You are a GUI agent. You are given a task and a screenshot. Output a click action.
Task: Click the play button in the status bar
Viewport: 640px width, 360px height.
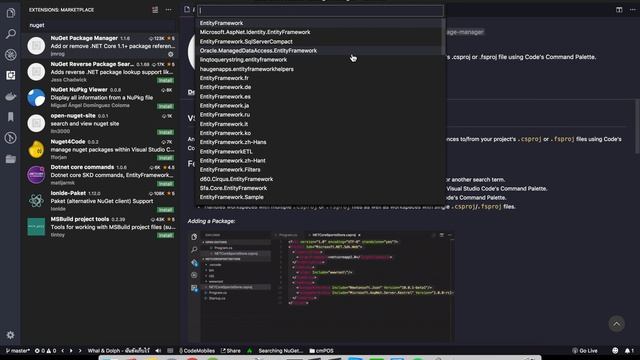point(71,351)
